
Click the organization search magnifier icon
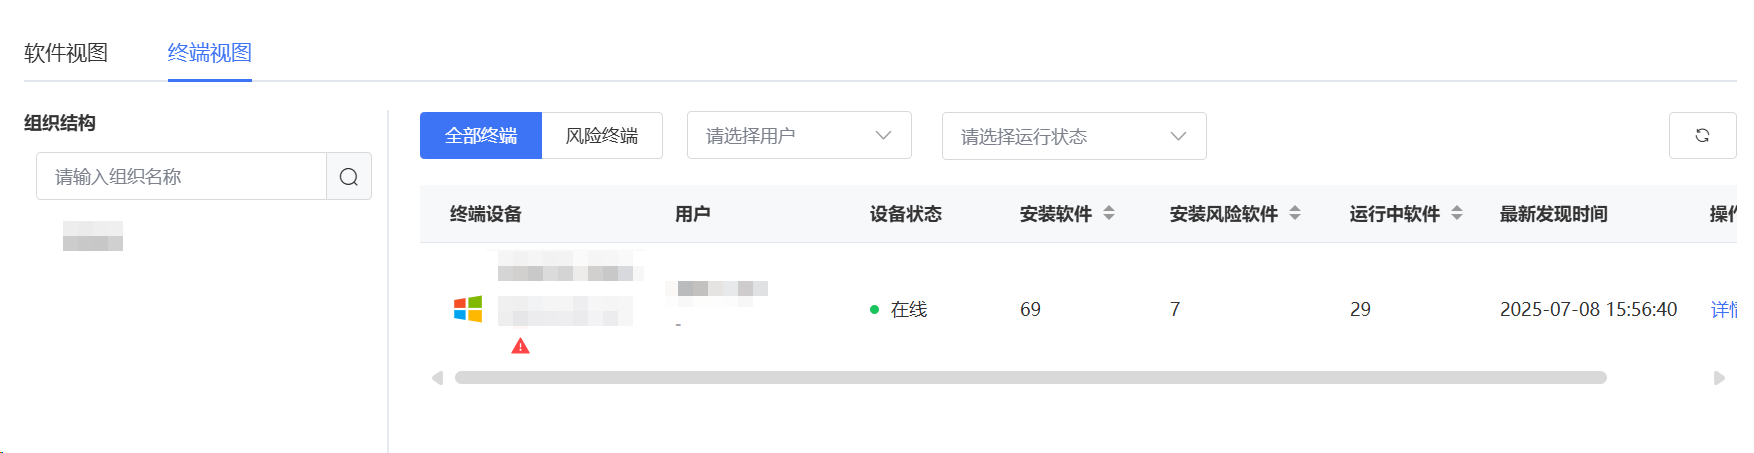click(349, 176)
